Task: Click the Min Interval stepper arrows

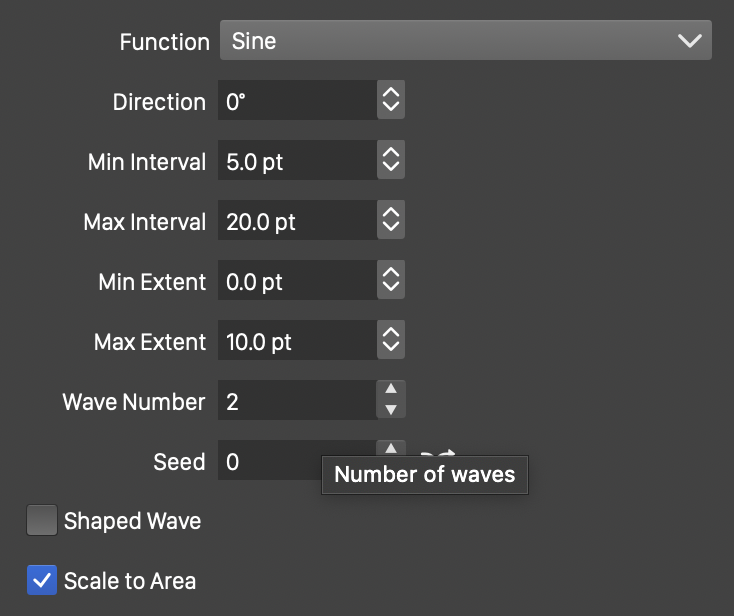Action: pos(391,161)
